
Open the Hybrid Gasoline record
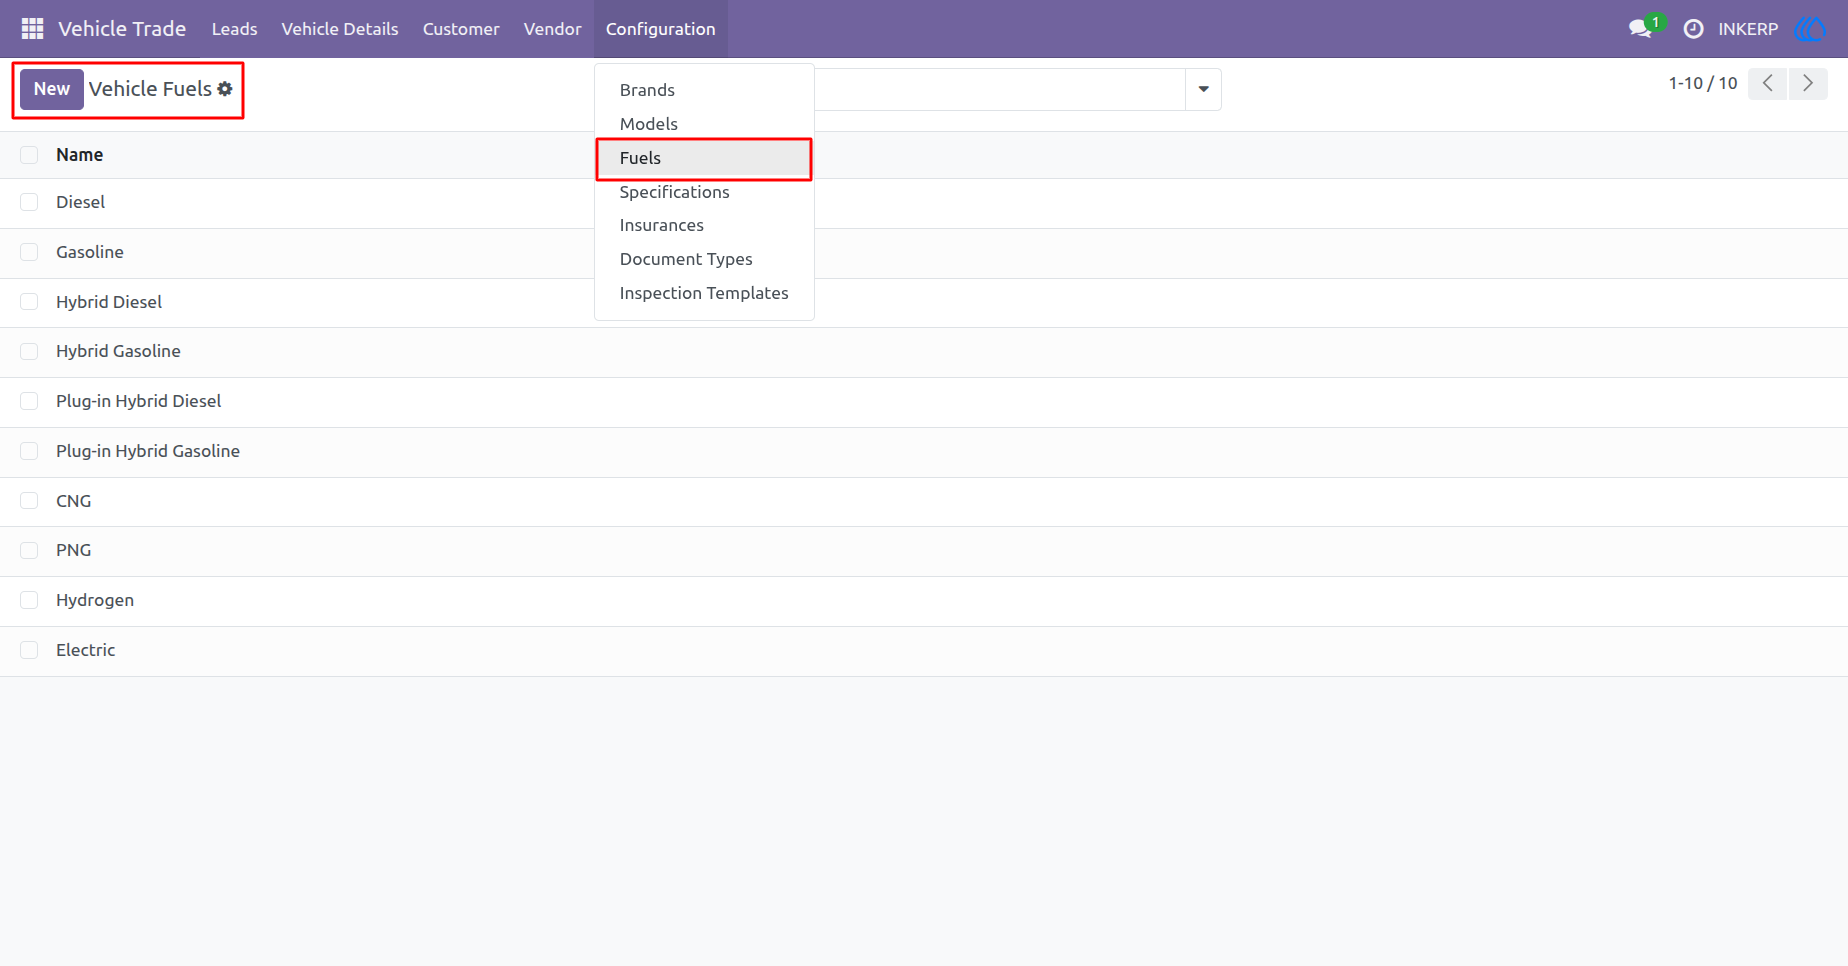point(118,352)
